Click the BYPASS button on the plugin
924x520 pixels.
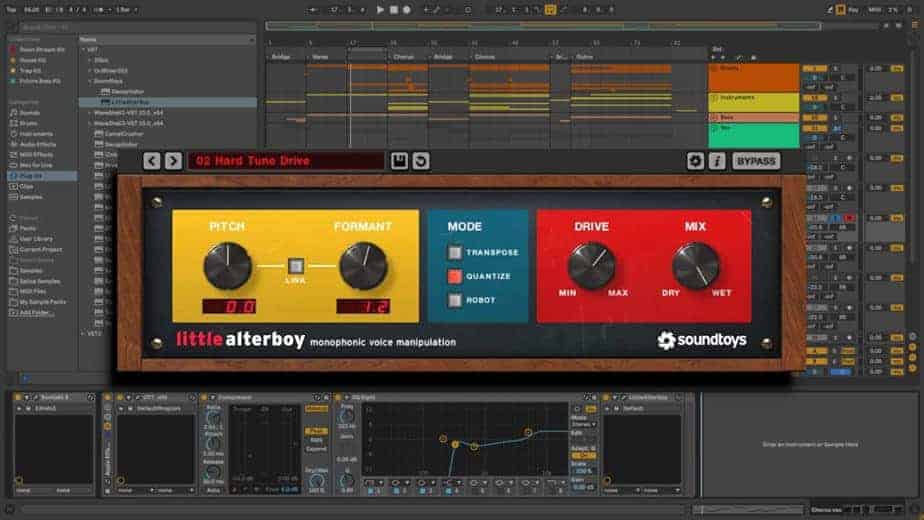tap(756, 161)
